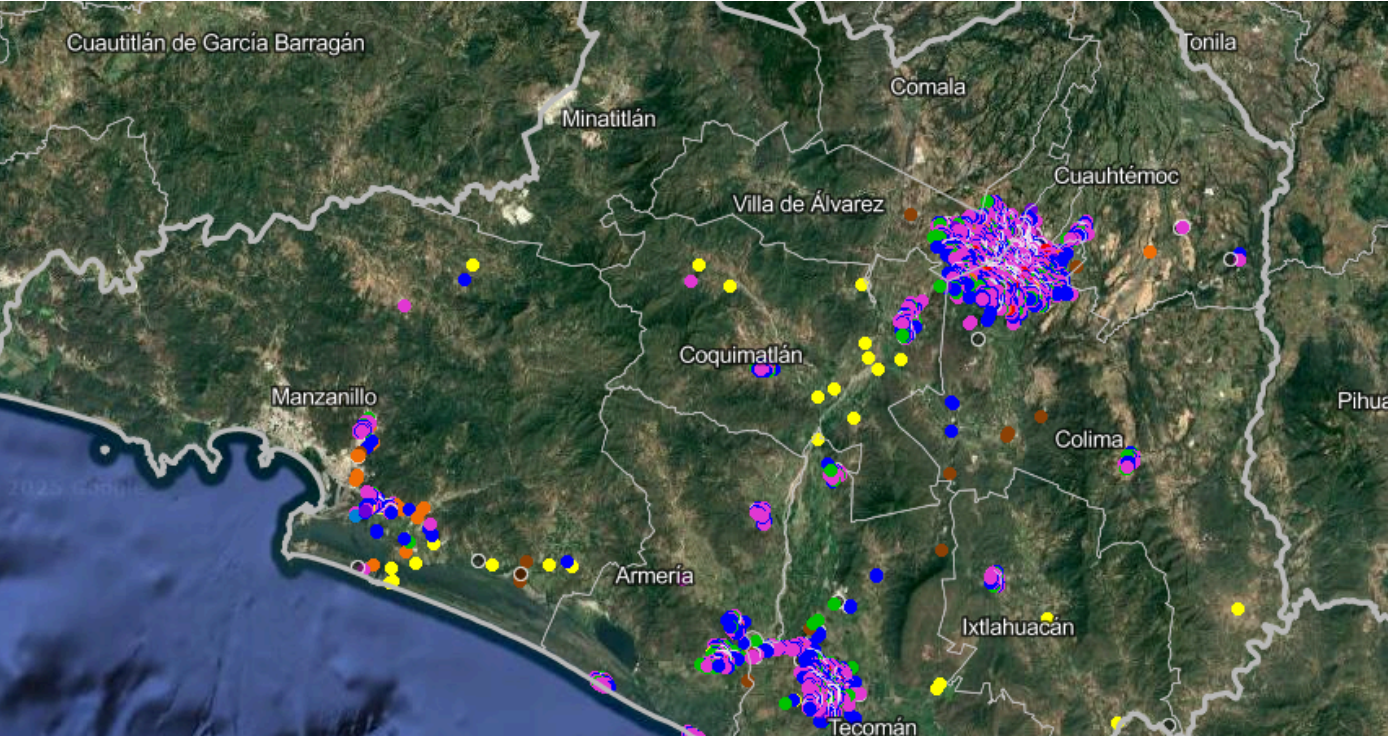The height and width of the screenshot is (736, 1388).
Task: Select the brown marker beside Villa de Álvarez label
Action: tap(911, 214)
